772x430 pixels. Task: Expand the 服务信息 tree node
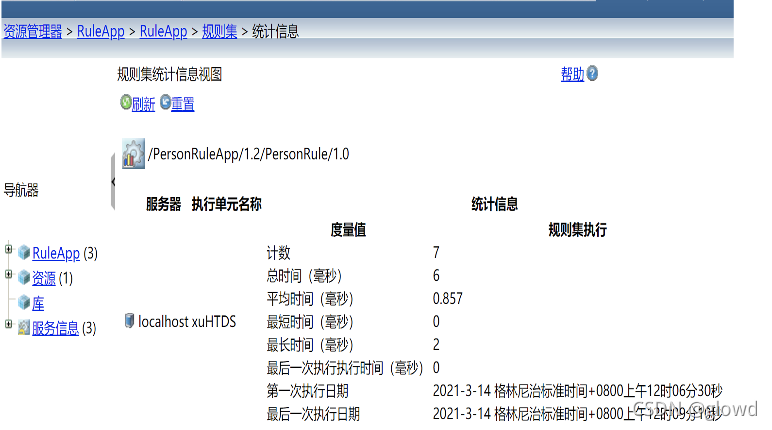[x=8, y=324]
